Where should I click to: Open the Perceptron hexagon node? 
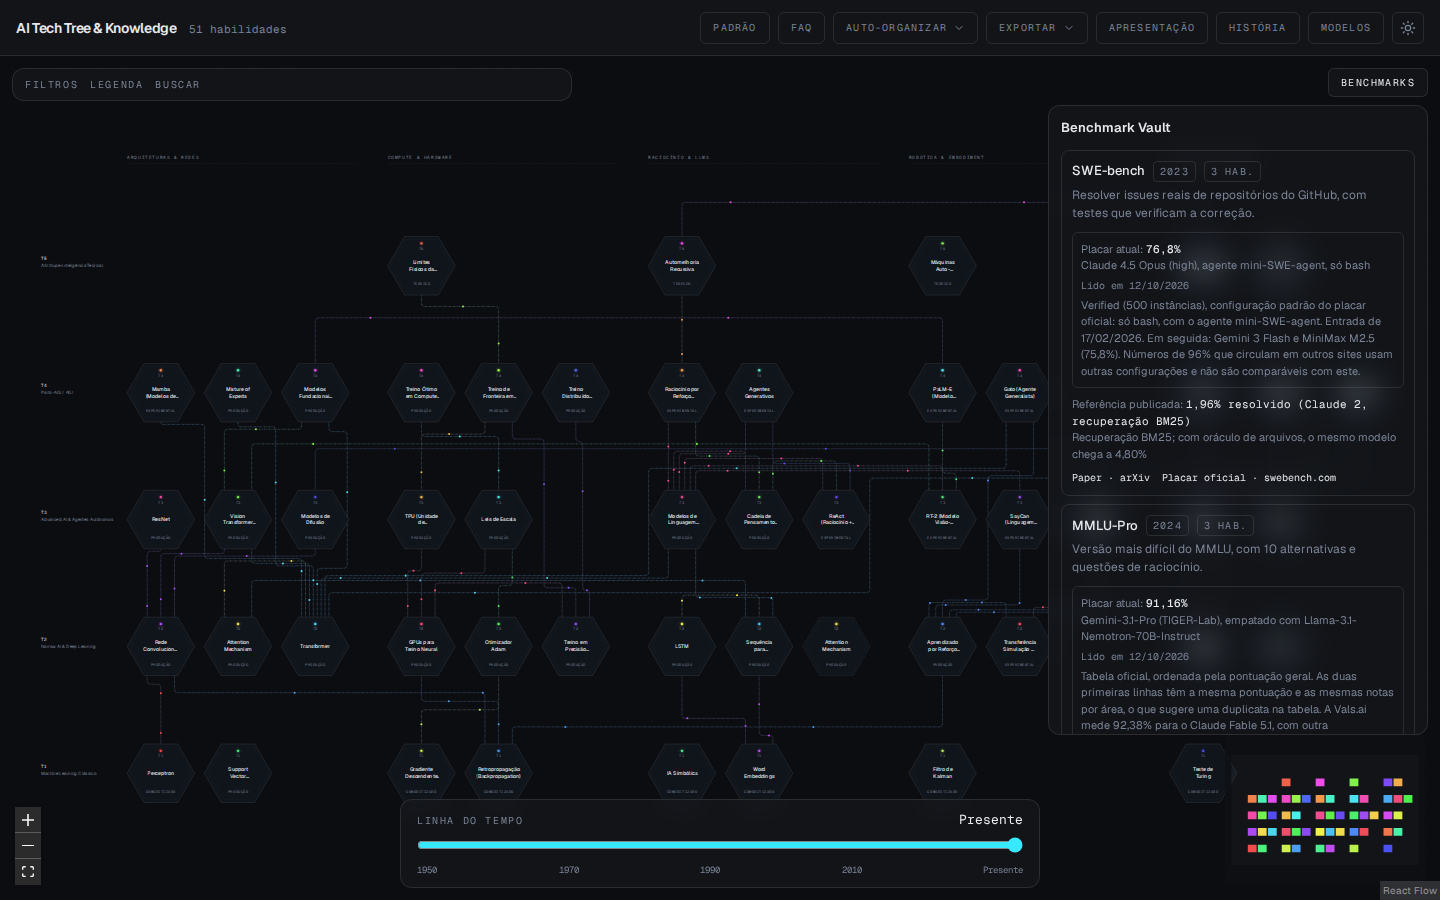pyautogui.click(x=161, y=774)
